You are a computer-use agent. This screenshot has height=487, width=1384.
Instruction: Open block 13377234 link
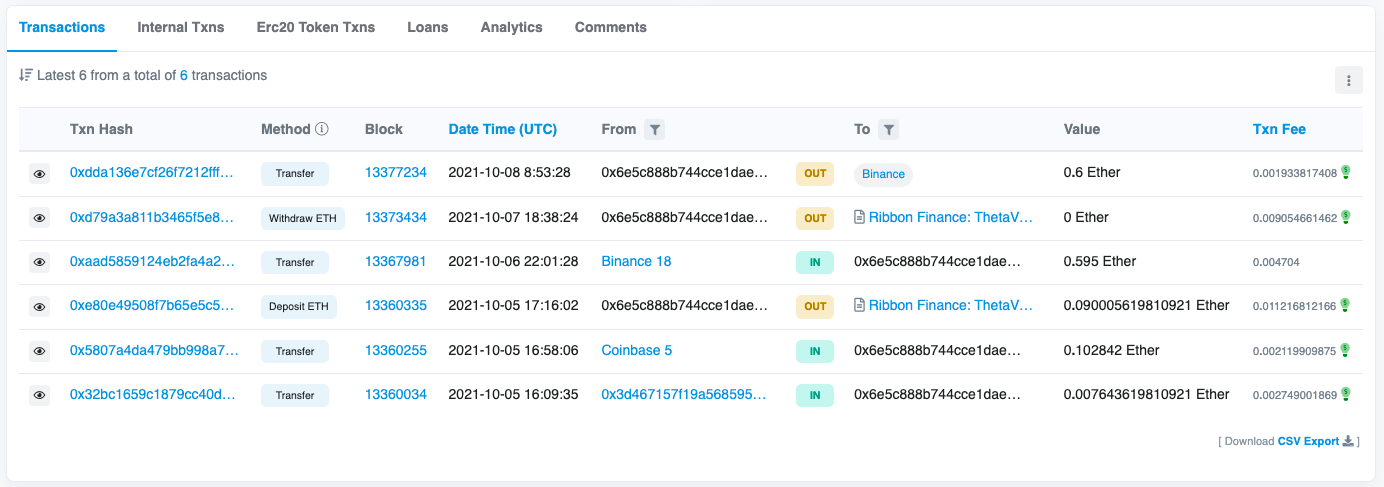tap(395, 173)
